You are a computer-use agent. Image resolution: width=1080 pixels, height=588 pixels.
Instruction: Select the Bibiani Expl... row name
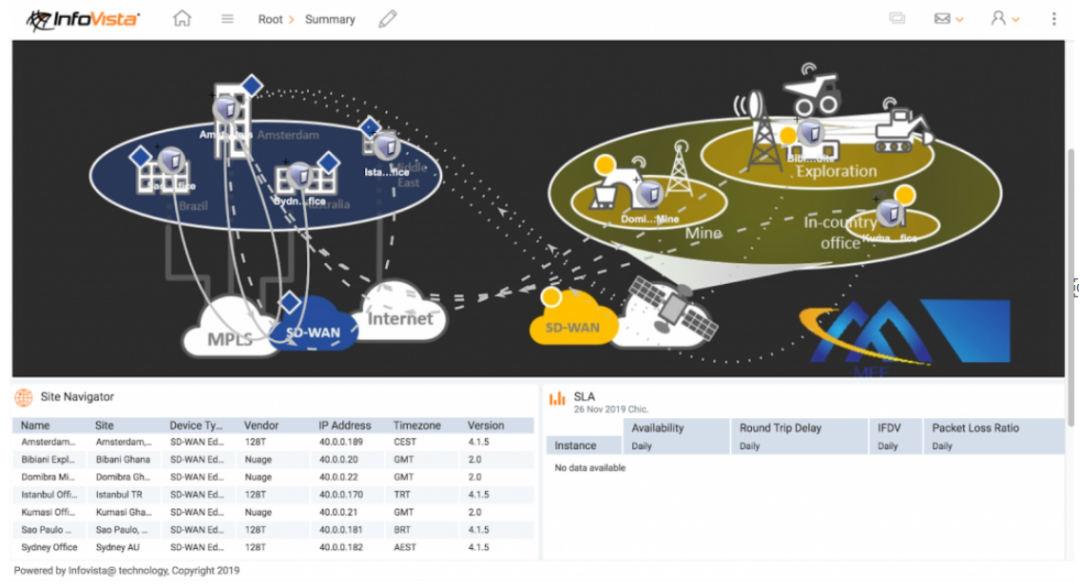[48, 459]
